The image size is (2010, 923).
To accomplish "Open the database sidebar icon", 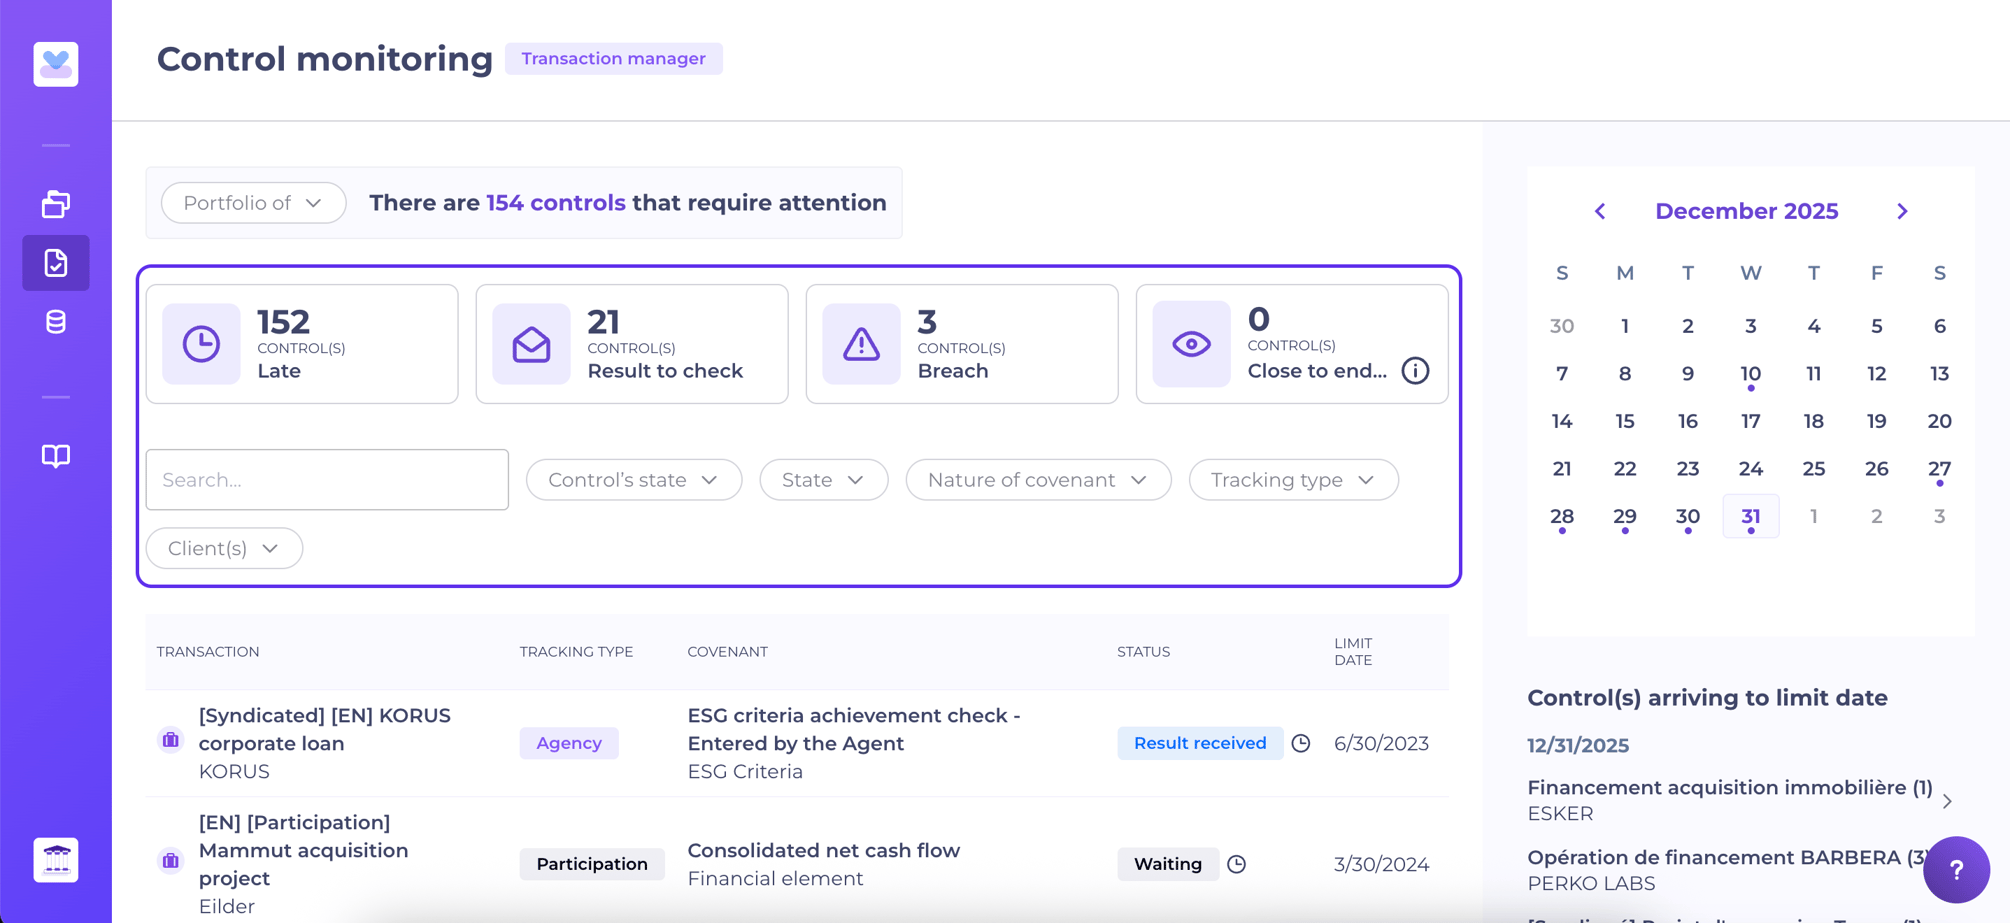I will (56, 322).
